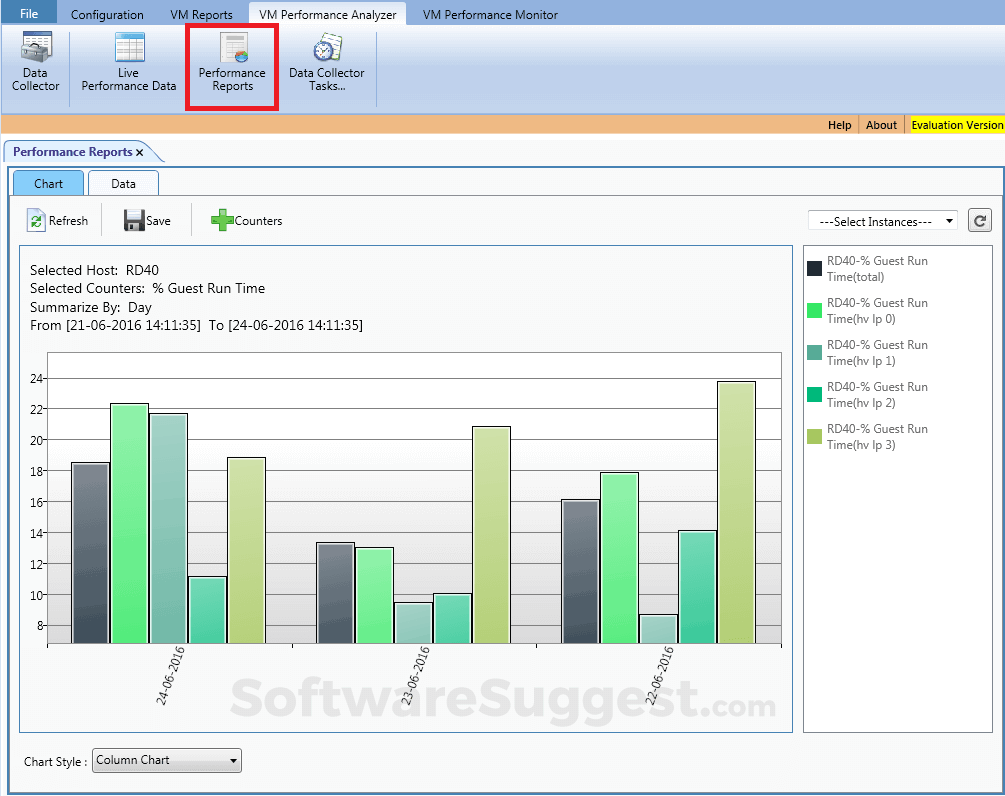The height and width of the screenshot is (796, 1005).
Task: Switch to the VM Reports tab
Action: click(203, 13)
